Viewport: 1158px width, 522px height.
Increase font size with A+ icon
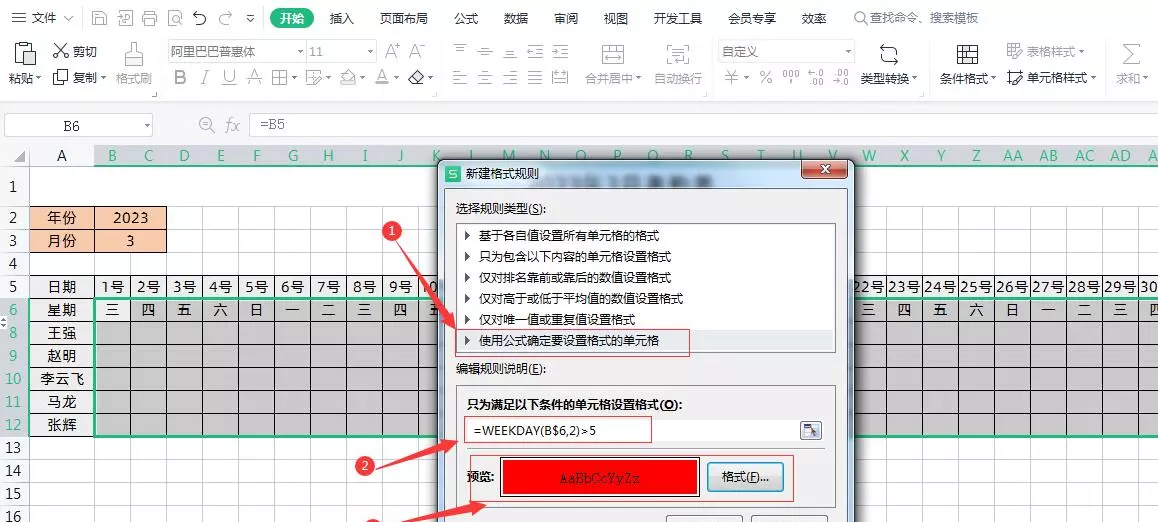pos(392,51)
